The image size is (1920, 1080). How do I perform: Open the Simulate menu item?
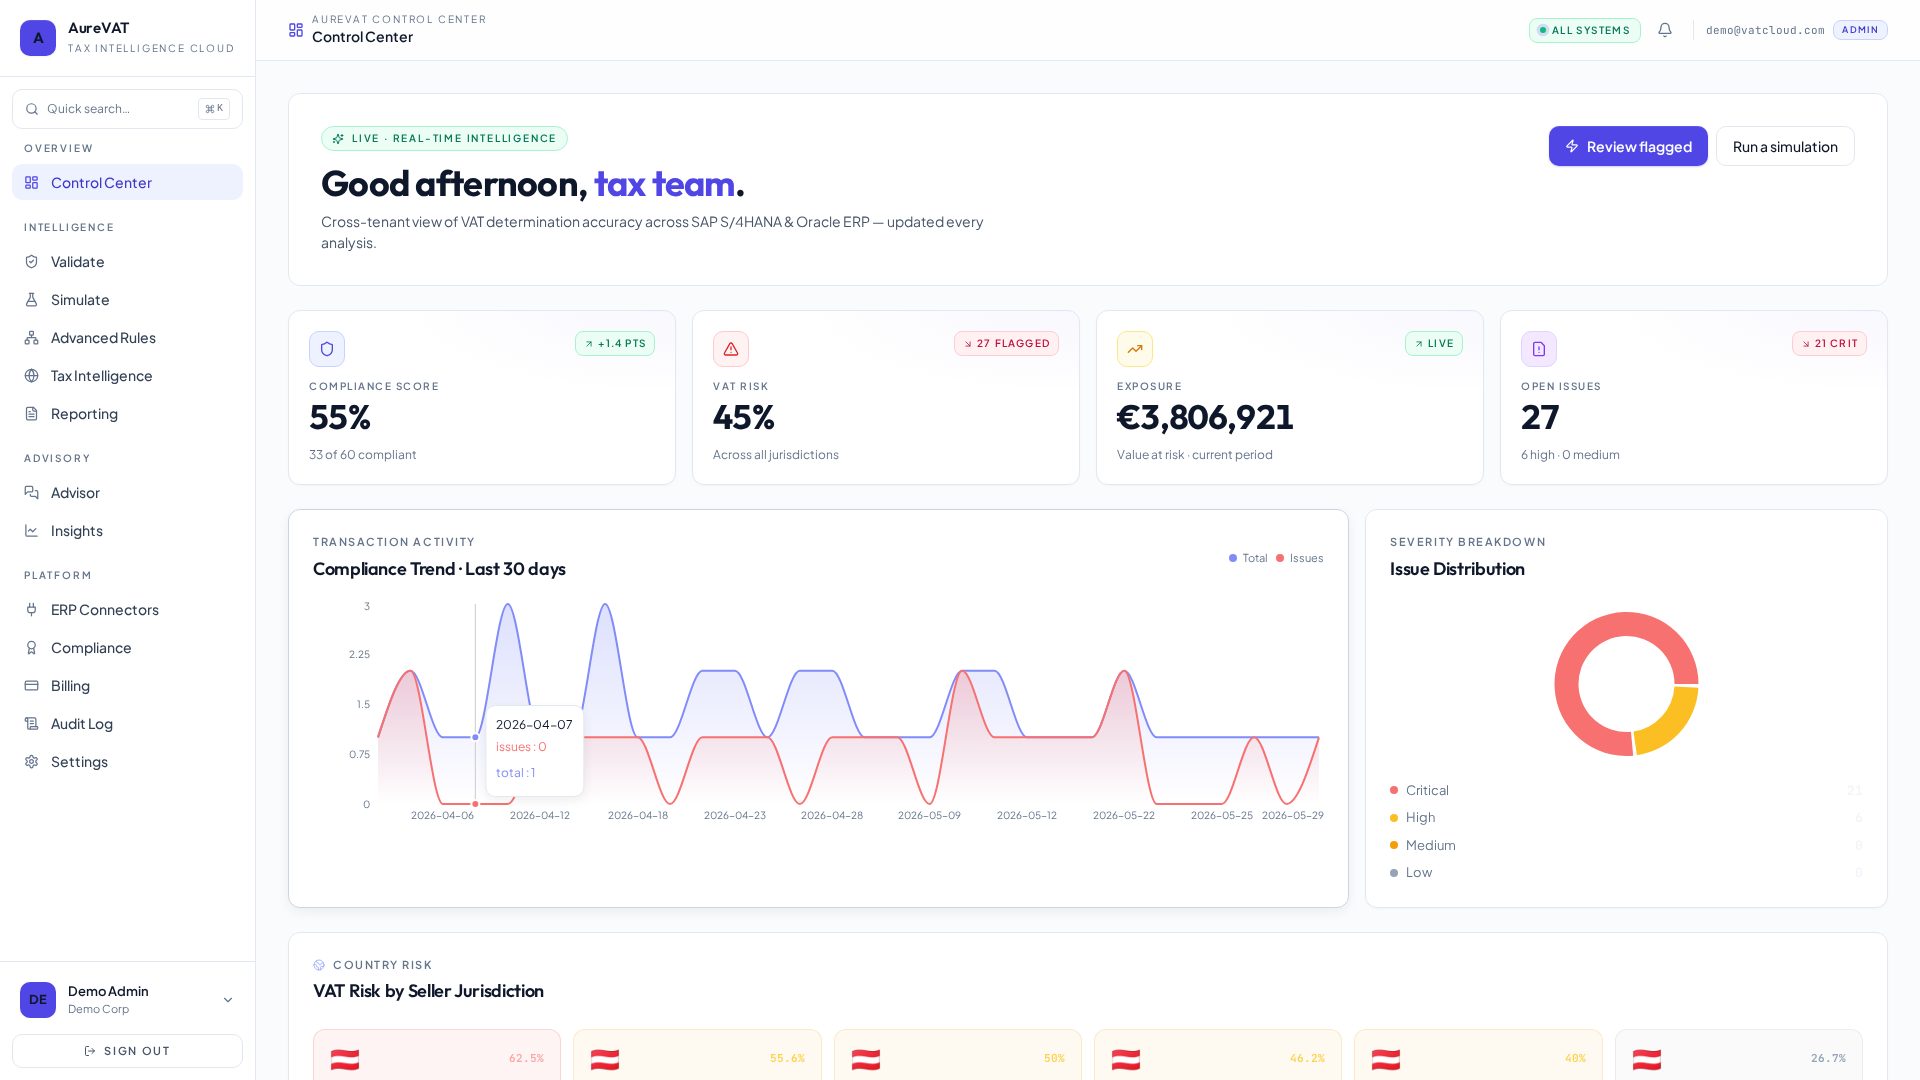click(127, 300)
